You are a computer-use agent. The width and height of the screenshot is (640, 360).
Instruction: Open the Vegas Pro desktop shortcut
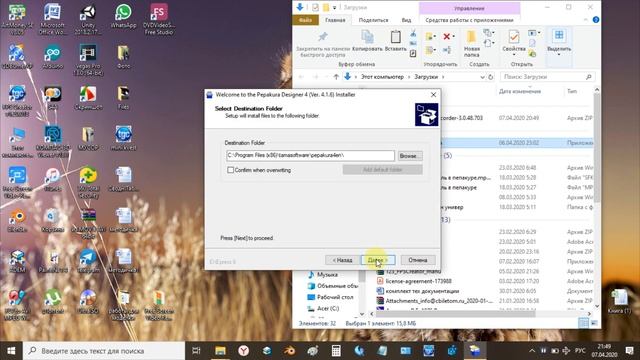coord(88,60)
